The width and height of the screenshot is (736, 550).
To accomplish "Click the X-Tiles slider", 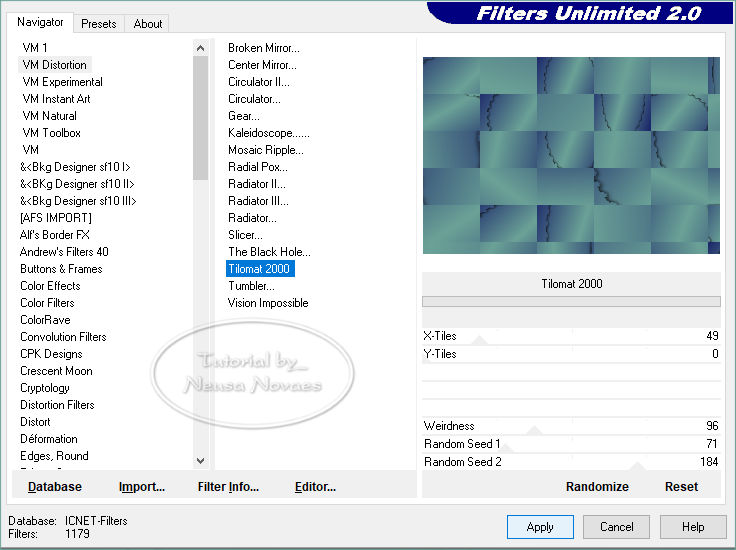I will pyautogui.click(x=571, y=336).
